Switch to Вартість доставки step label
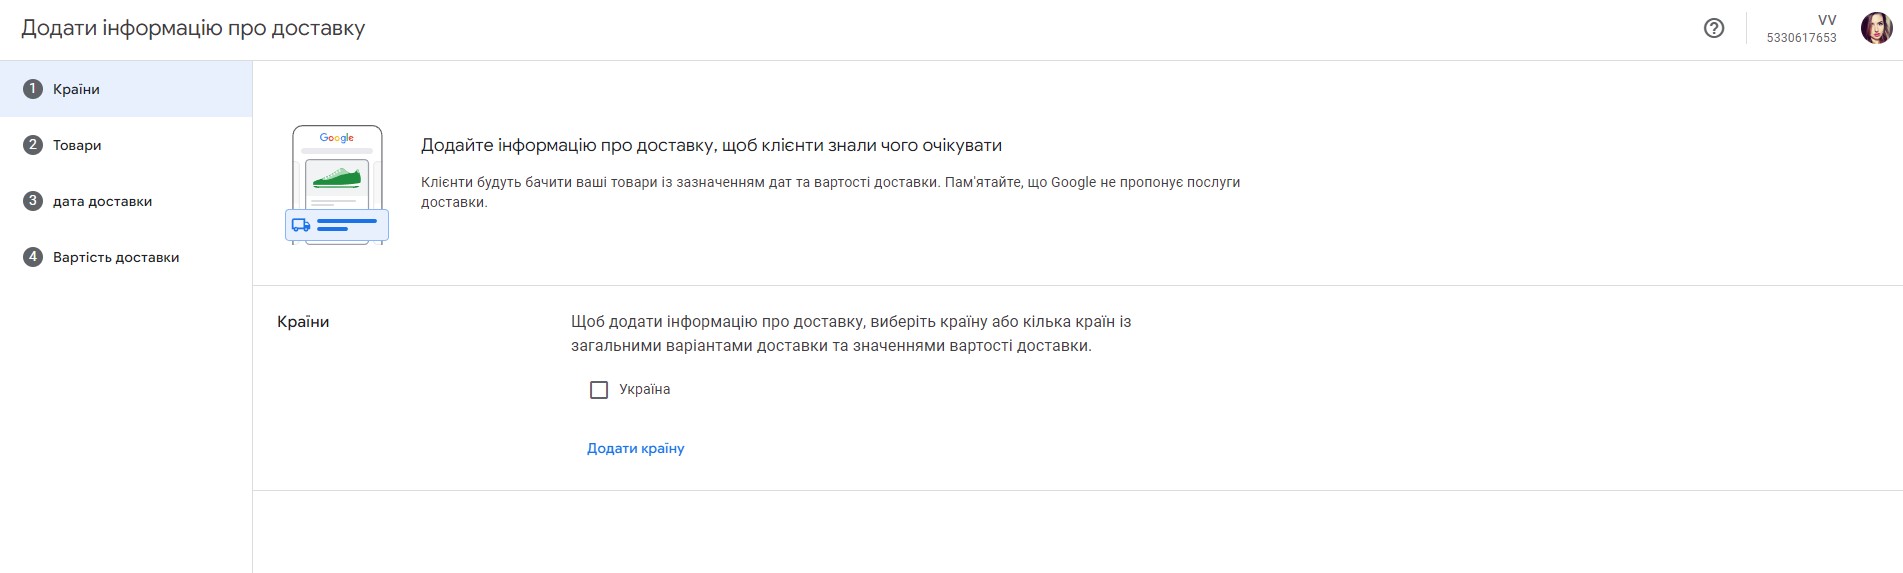 [116, 257]
